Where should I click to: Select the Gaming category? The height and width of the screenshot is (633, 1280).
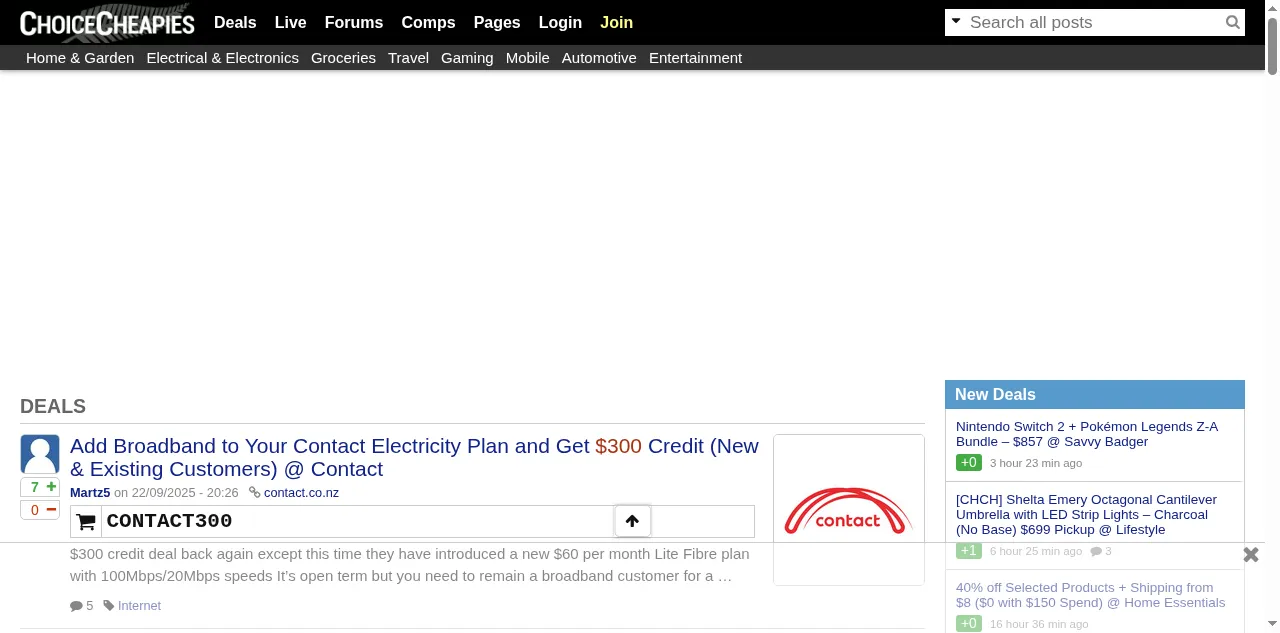pyautogui.click(x=467, y=58)
